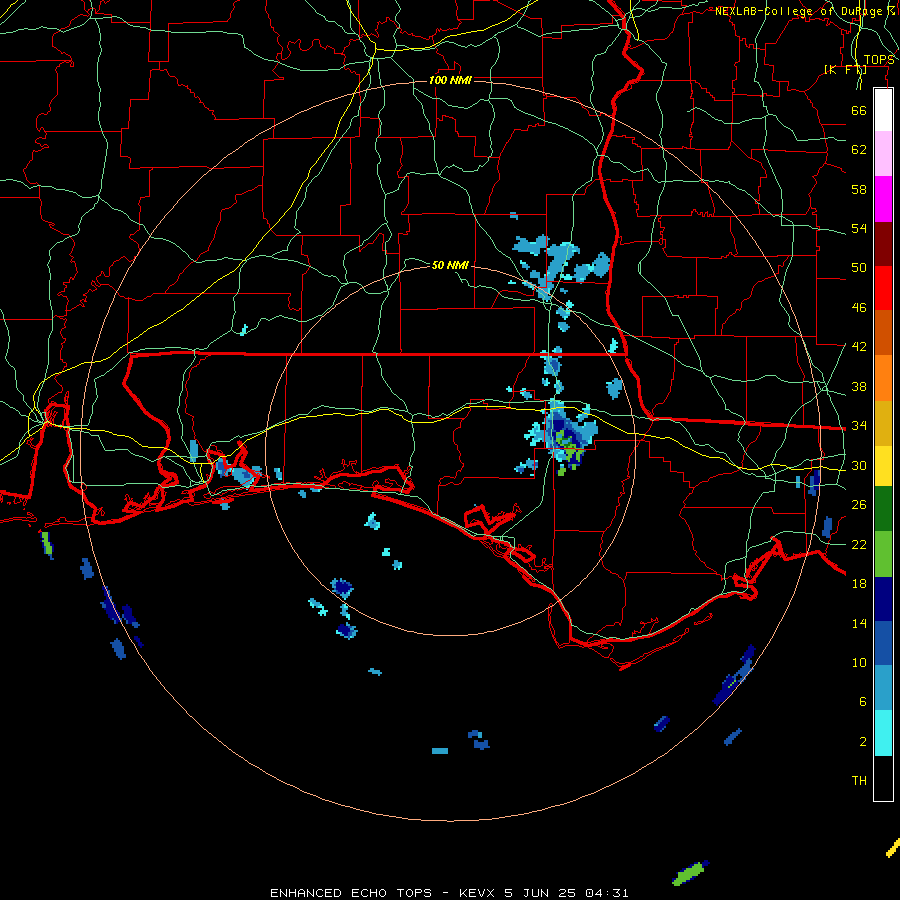The width and height of the screenshot is (900, 900).
Task: Click the K FT units label
Action: pyautogui.click(x=845, y=69)
